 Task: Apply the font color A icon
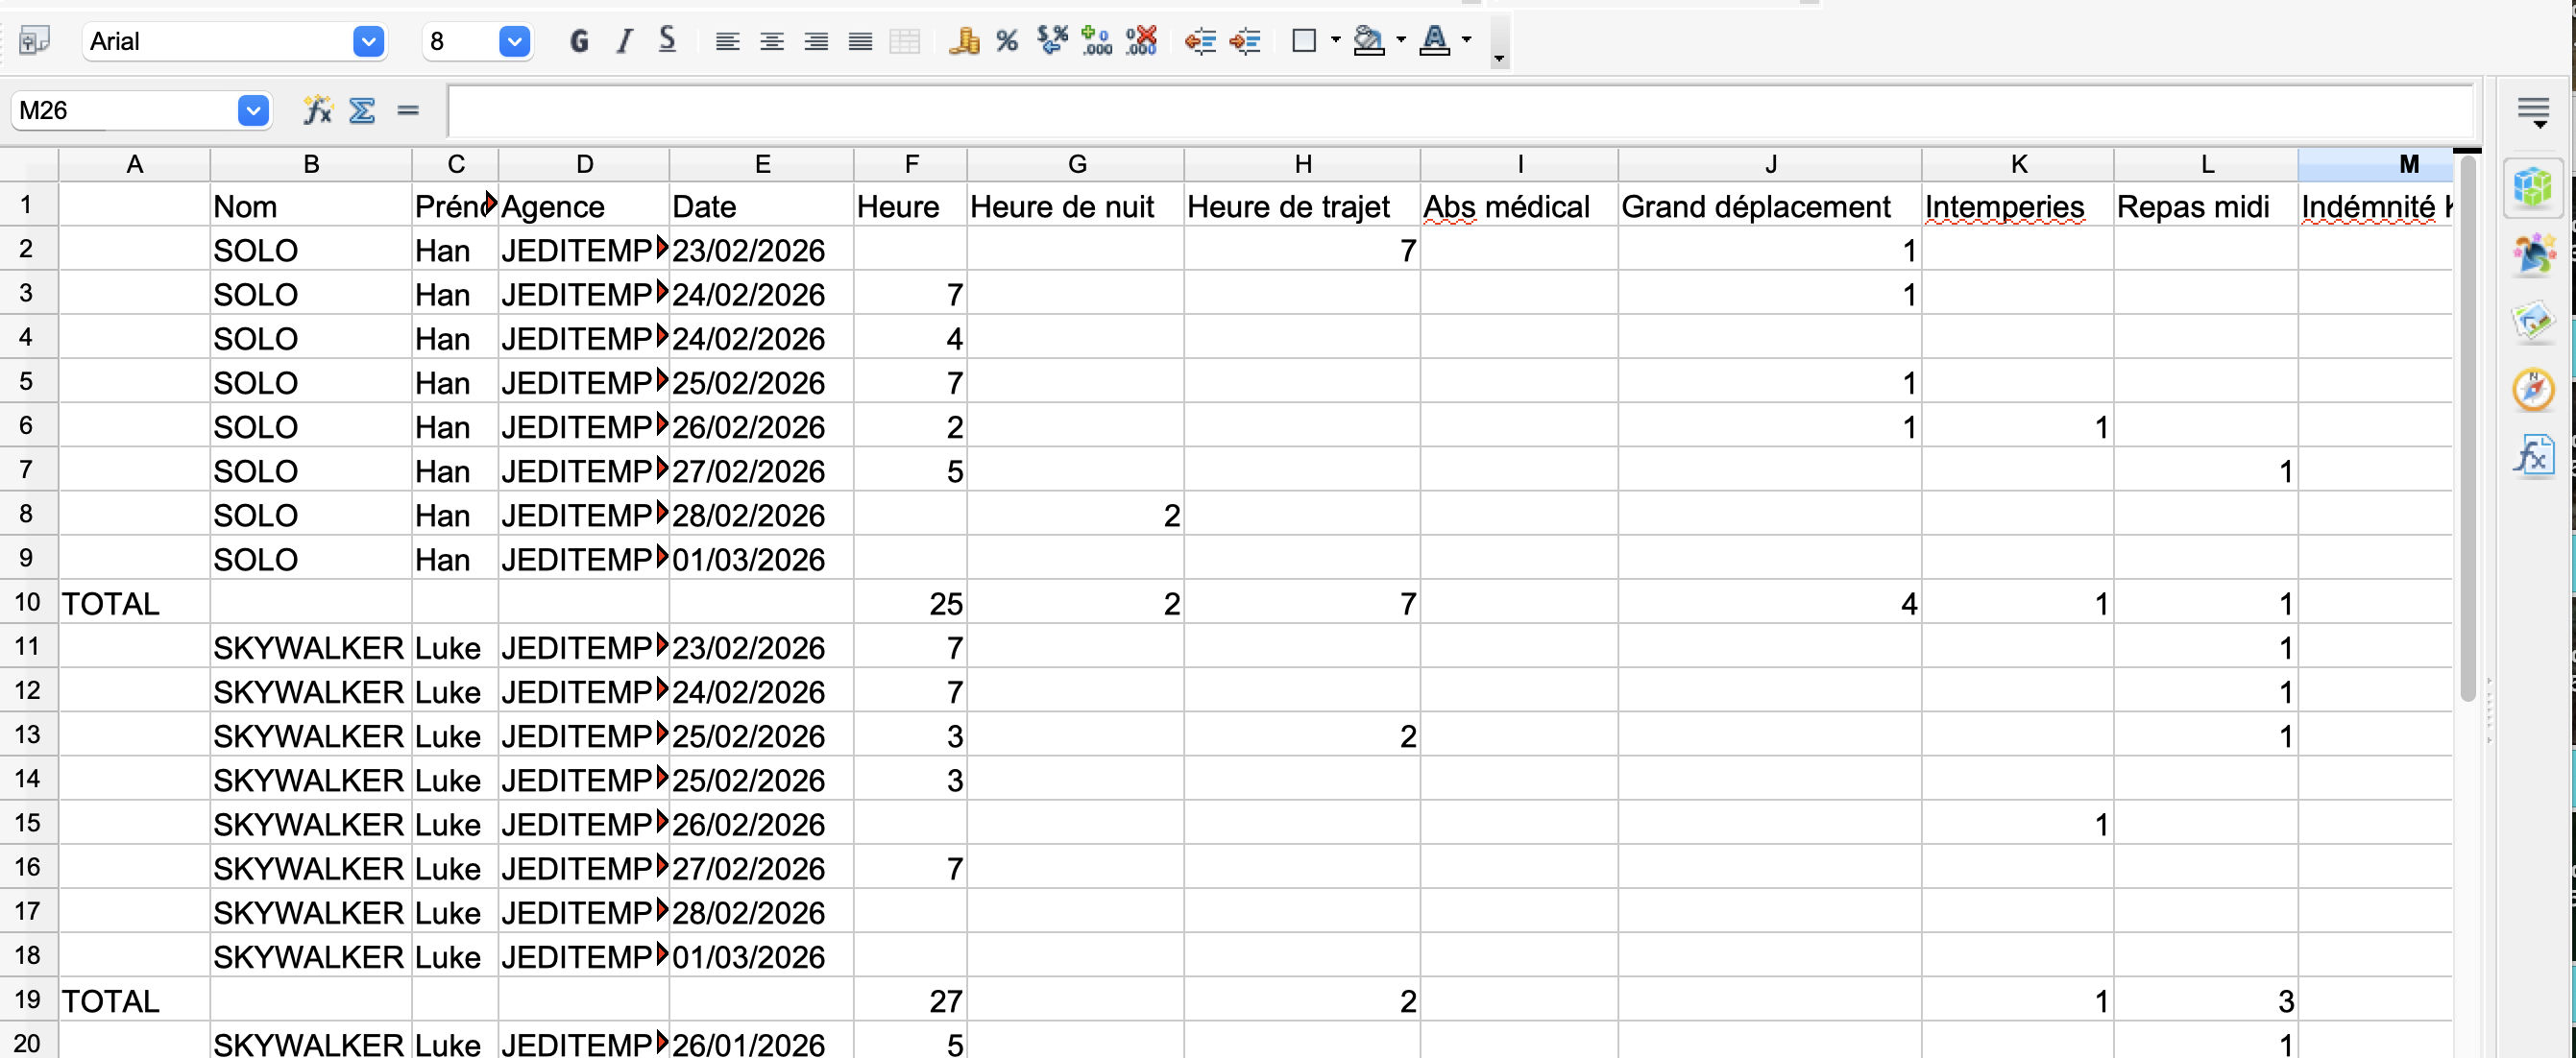[x=1435, y=41]
